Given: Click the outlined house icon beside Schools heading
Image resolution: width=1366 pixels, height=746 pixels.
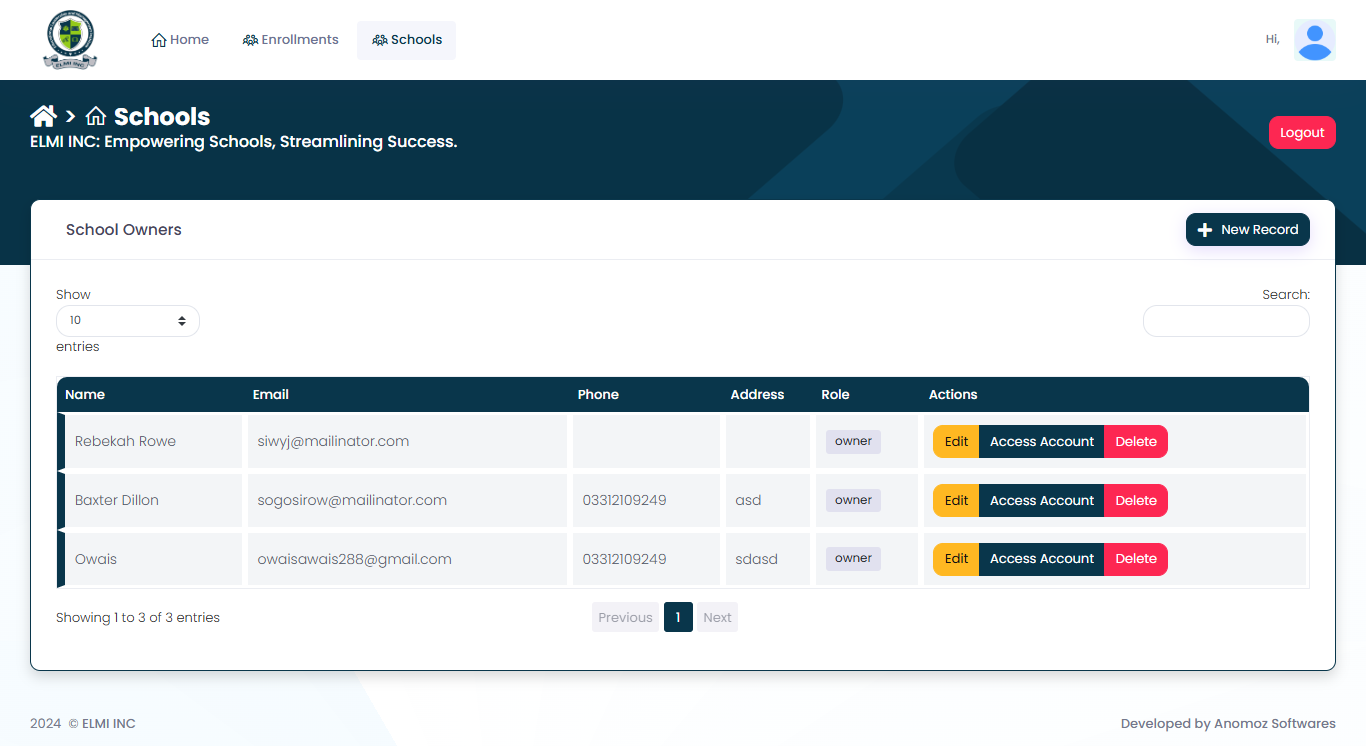Looking at the screenshot, I should point(96,116).
